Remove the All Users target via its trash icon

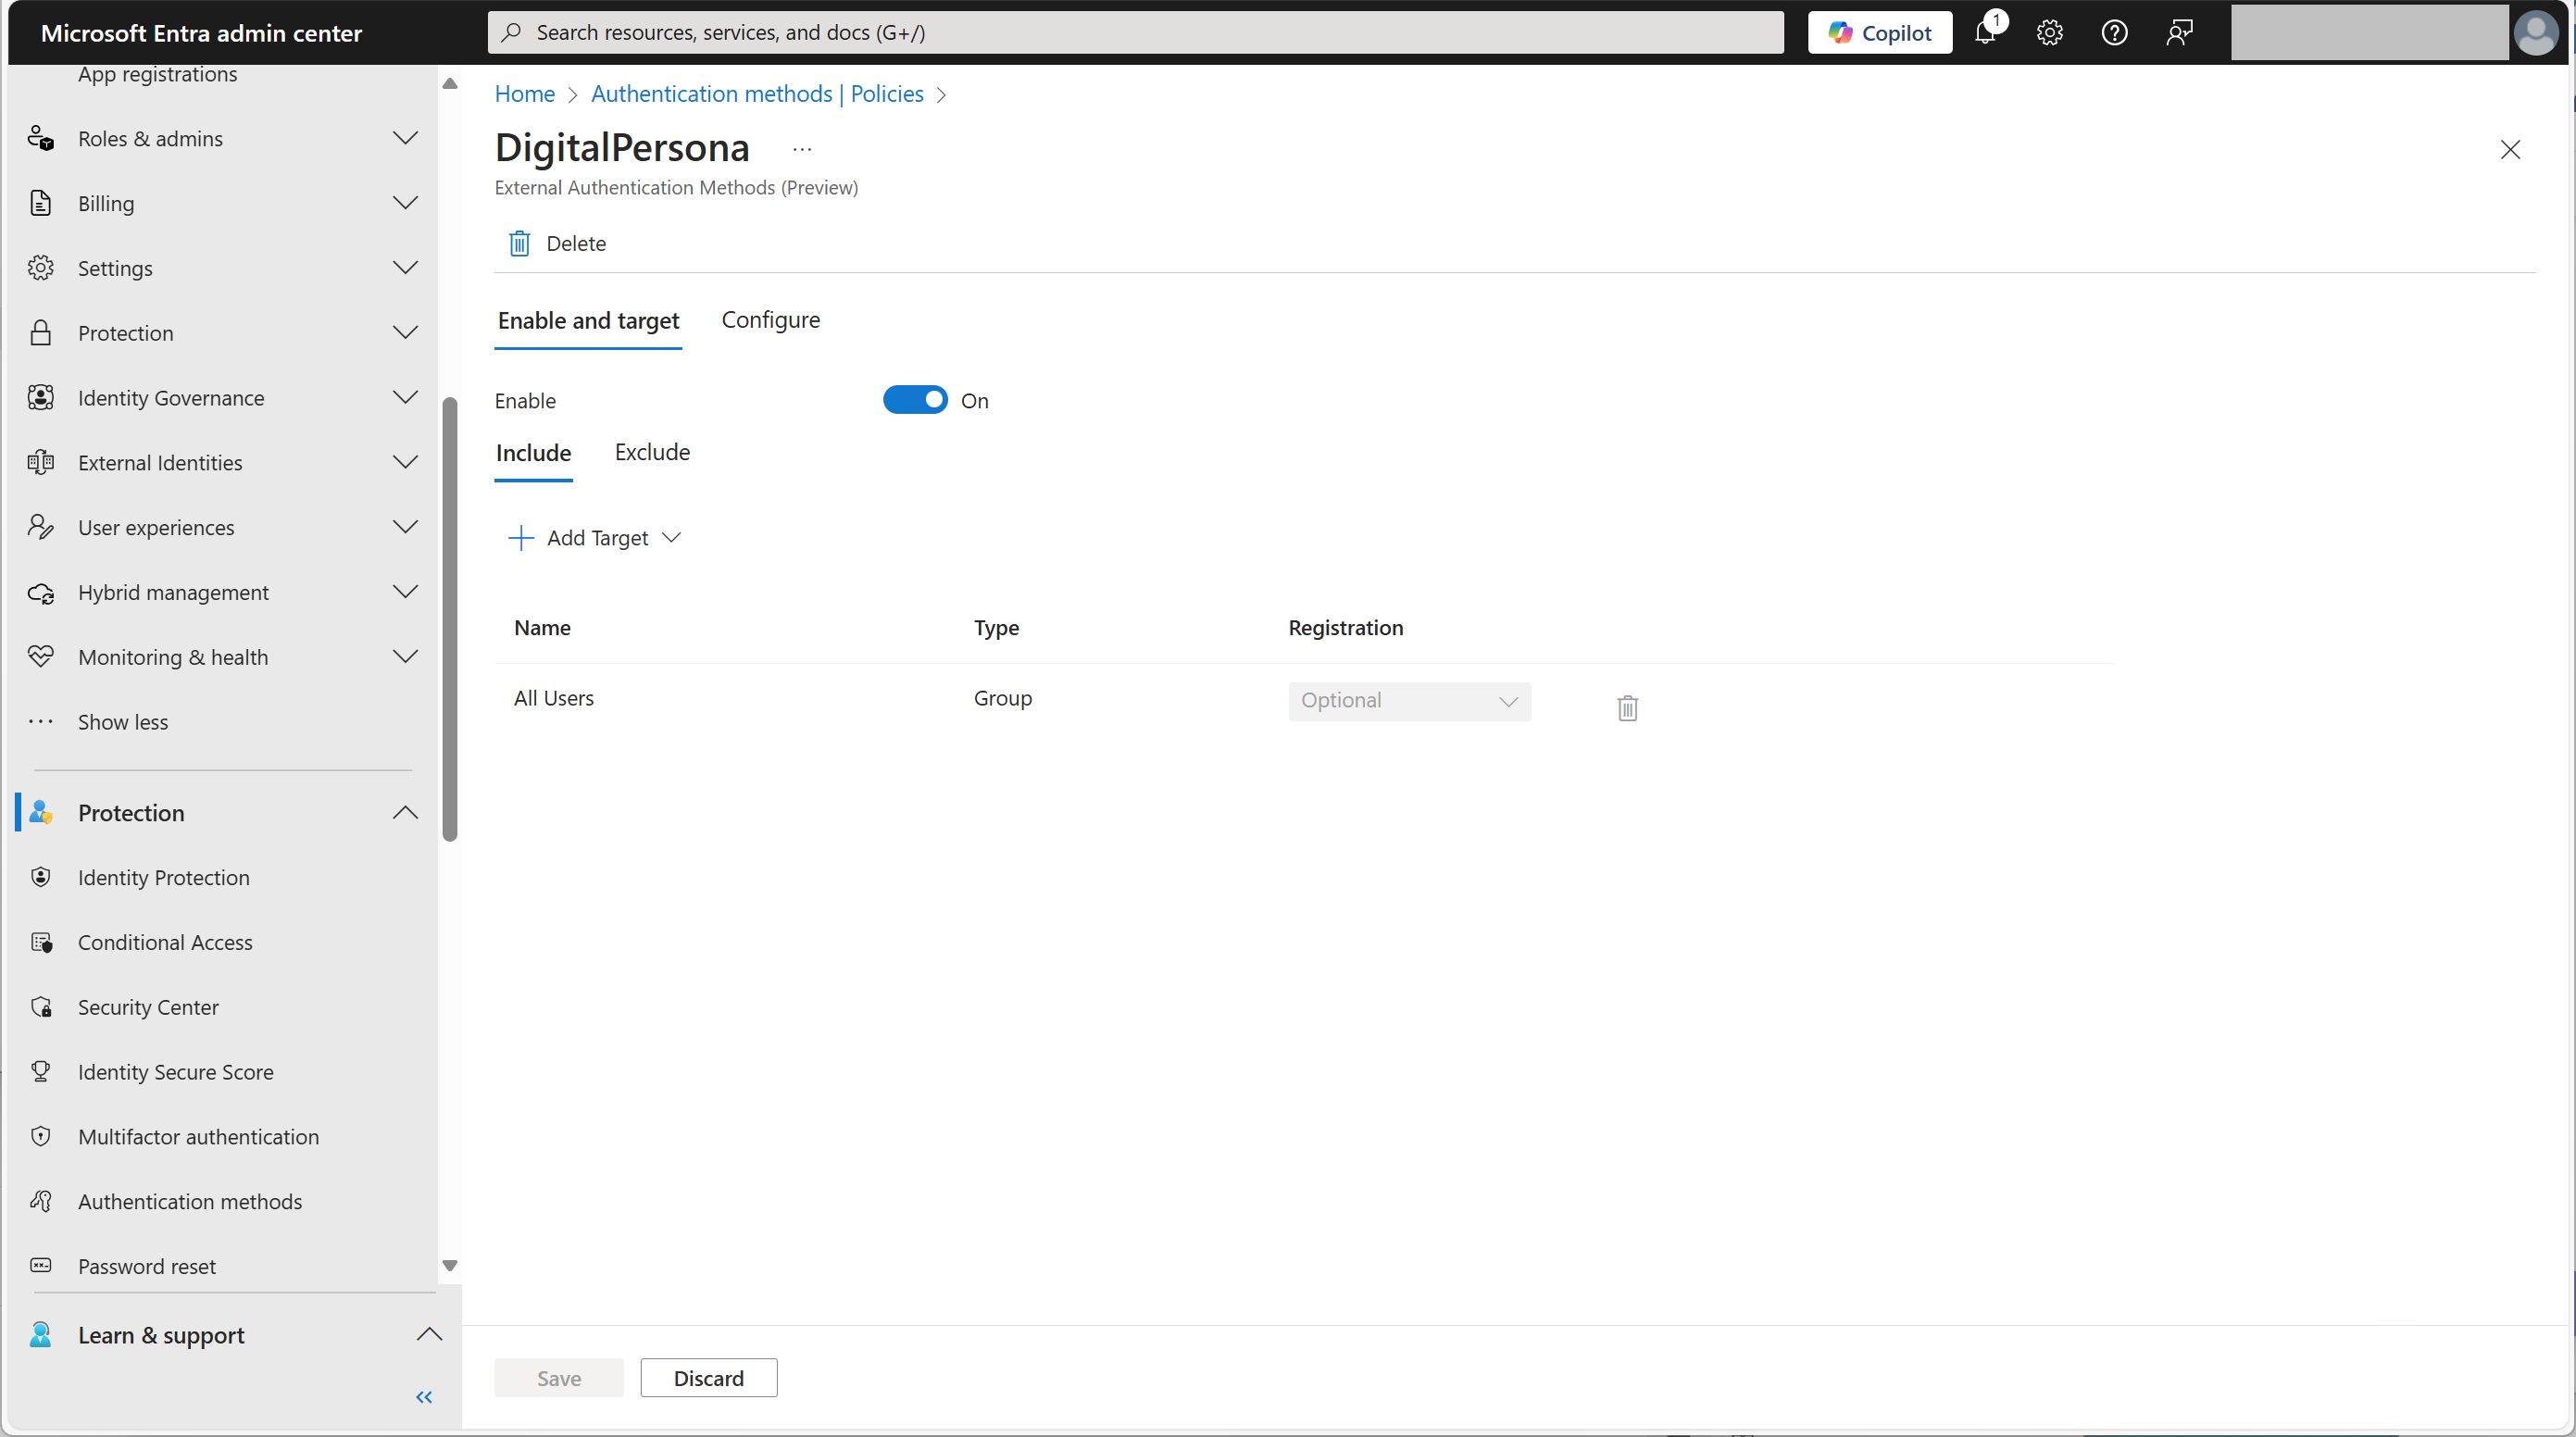pos(1627,707)
